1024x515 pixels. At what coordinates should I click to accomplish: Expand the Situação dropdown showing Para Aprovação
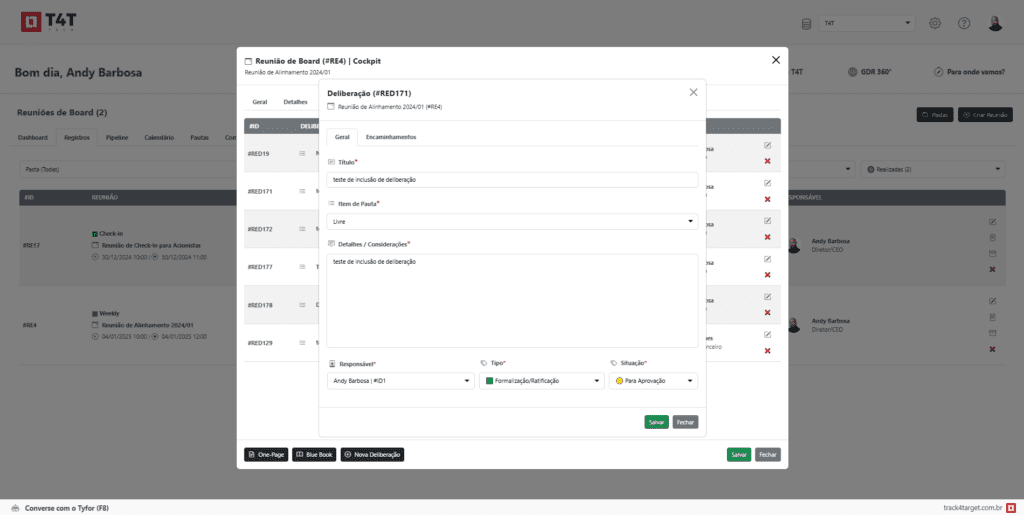tap(653, 381)
